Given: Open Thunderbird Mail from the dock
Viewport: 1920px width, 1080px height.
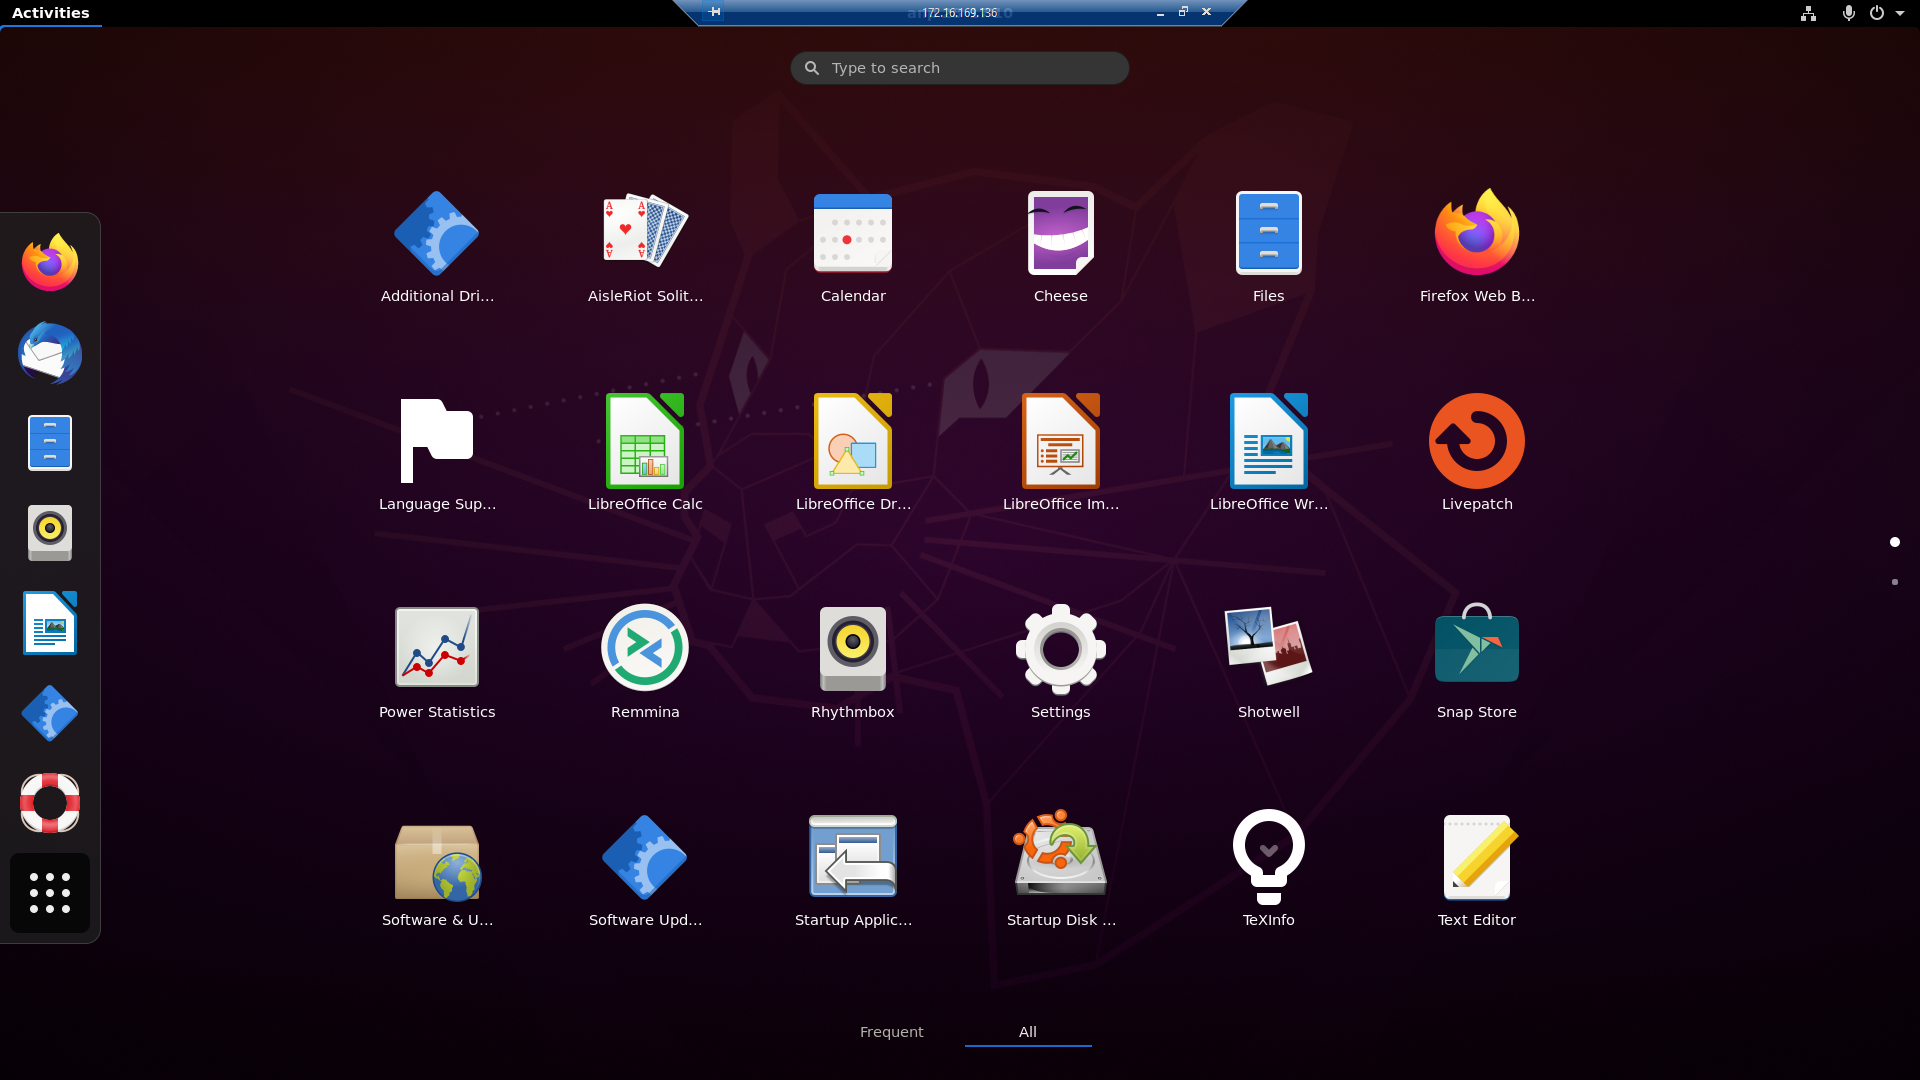Looking at the screenshot, I should click(50, 353).
